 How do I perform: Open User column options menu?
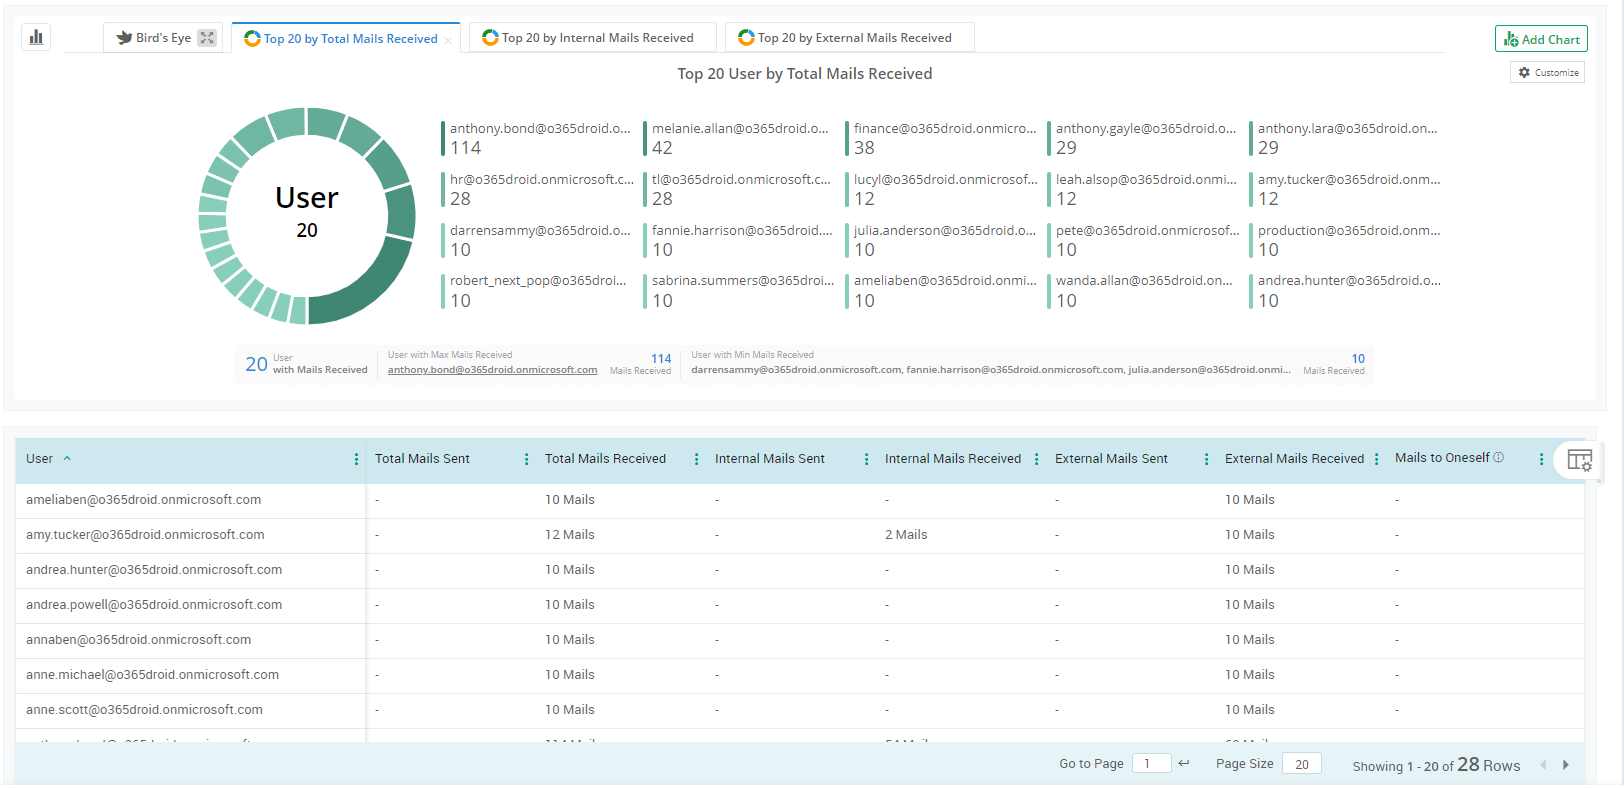(x=356, y=459)
